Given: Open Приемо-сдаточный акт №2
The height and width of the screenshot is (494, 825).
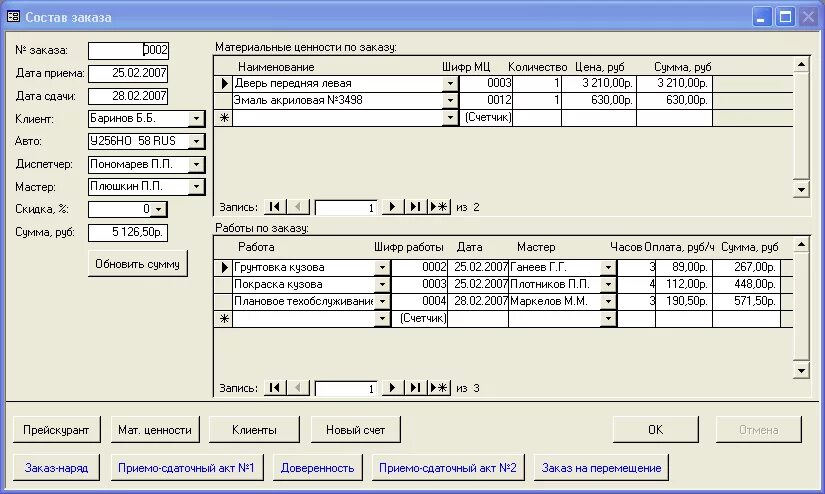Looking at the screenshot, I should point(448,468).
